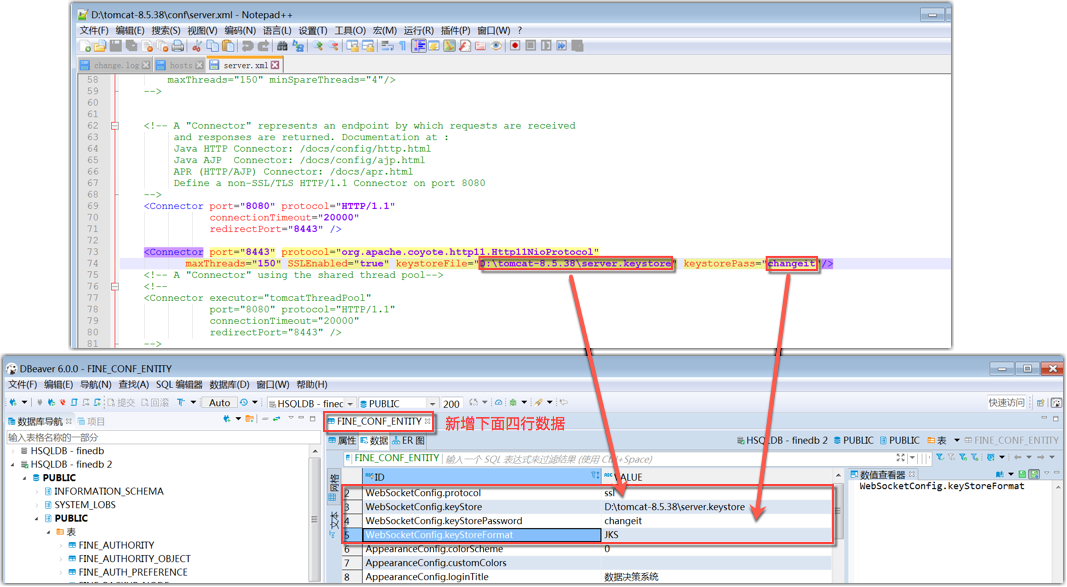Screen dimensions: 1067x587
Task: Open the PUBLIC schema dropdown in DBeaver toolbar
Action: click(432, 403)
